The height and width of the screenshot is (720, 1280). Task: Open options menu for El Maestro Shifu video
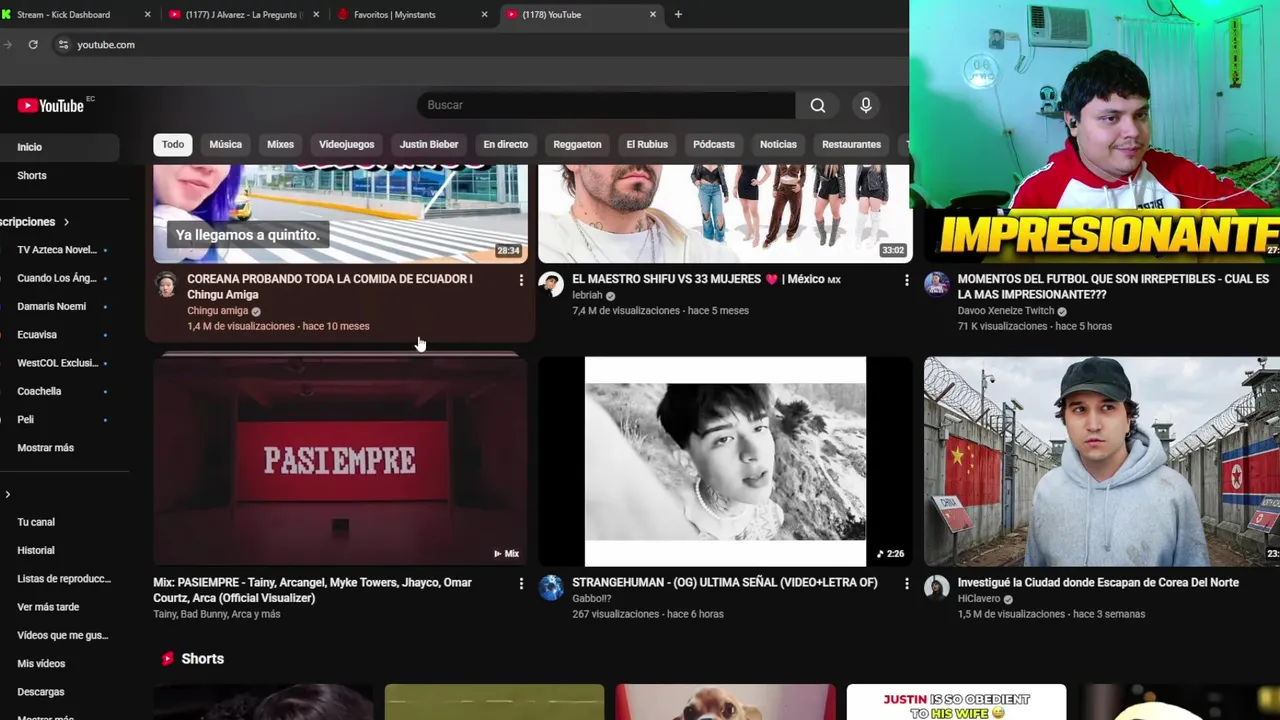click(x=907, y=280)
